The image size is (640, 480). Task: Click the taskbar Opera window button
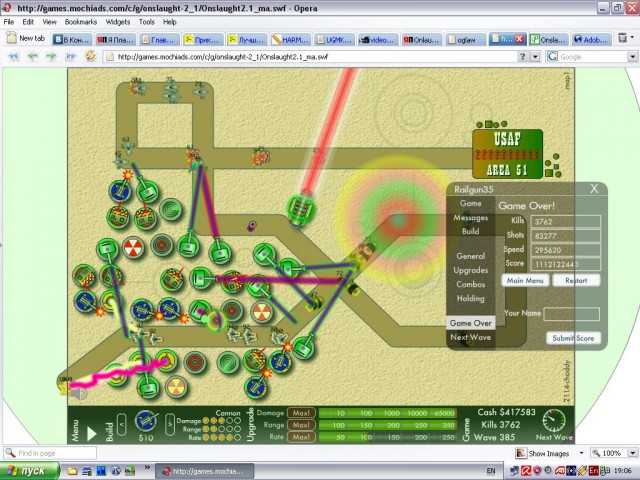click(205, 471)
